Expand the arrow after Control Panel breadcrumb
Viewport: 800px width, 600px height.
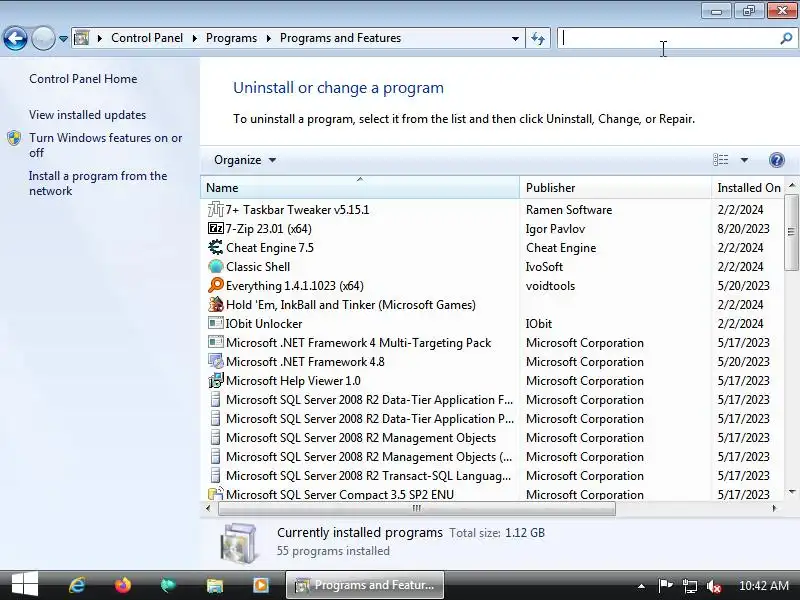pyautogui.click(x=194, y=38)
